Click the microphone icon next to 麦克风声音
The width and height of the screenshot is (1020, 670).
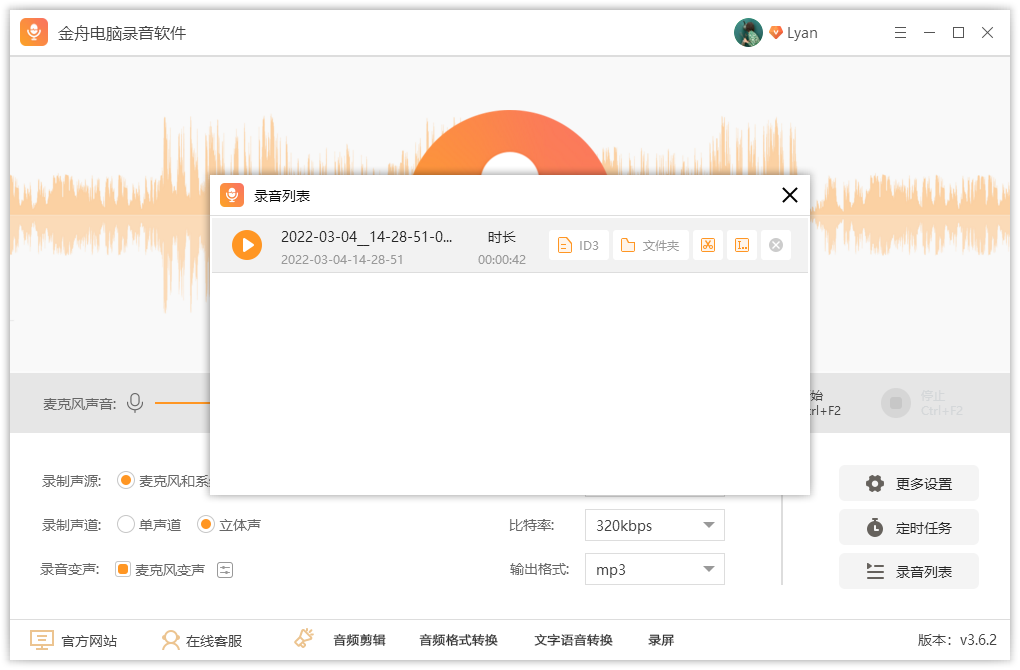(x=135, y=403)
